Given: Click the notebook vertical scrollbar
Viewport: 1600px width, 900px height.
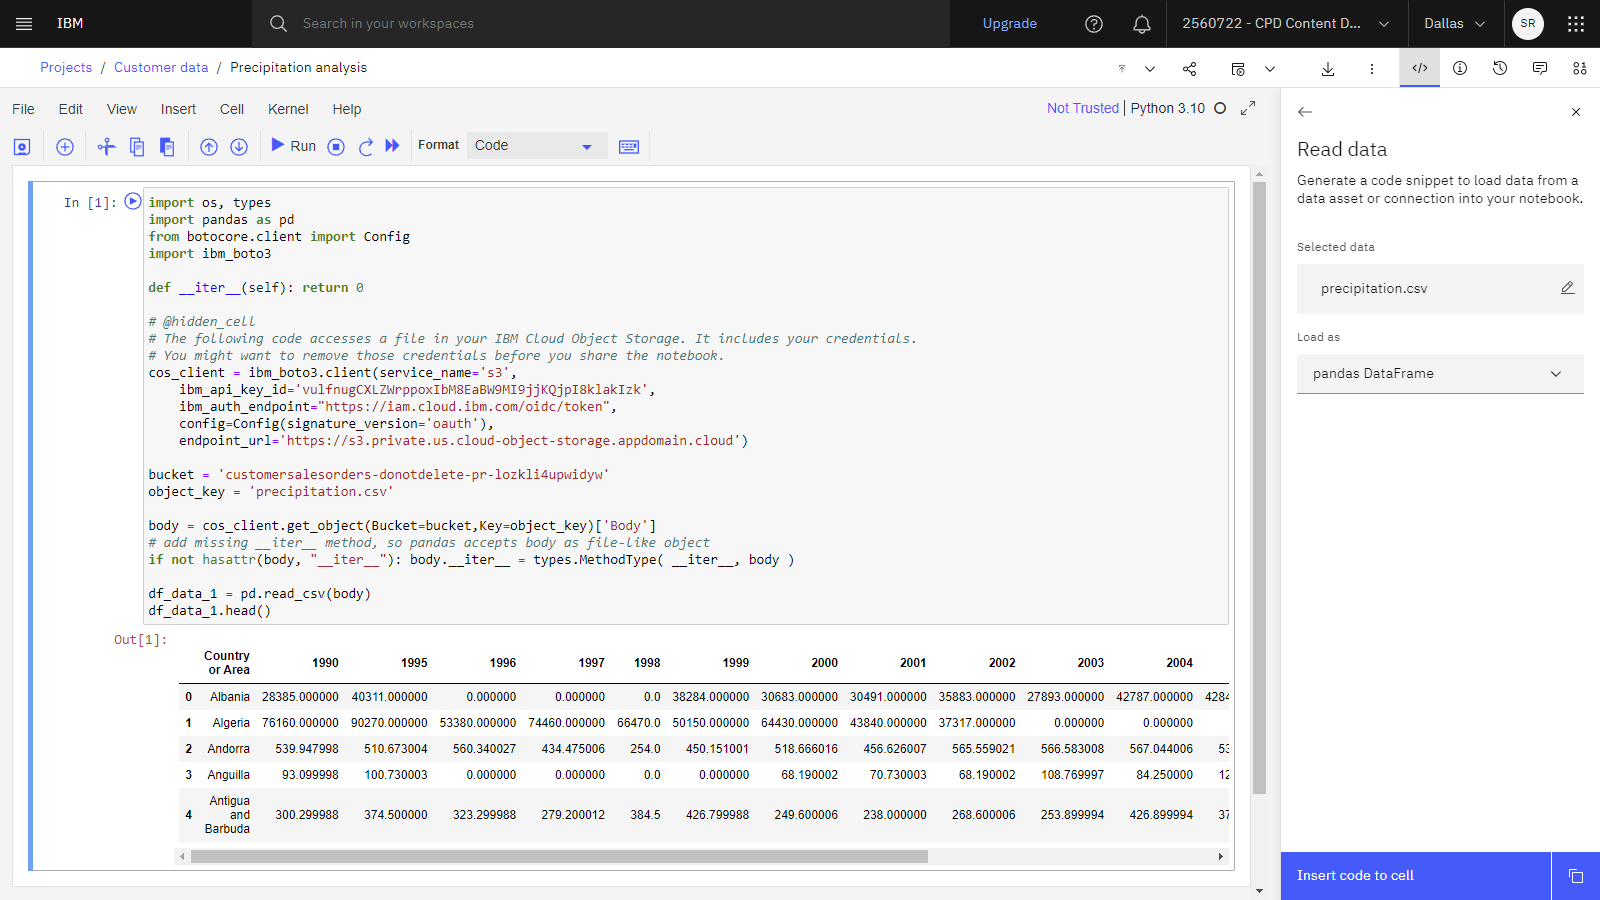Looking at the screenshot, I should click(x=1259, y=490).
